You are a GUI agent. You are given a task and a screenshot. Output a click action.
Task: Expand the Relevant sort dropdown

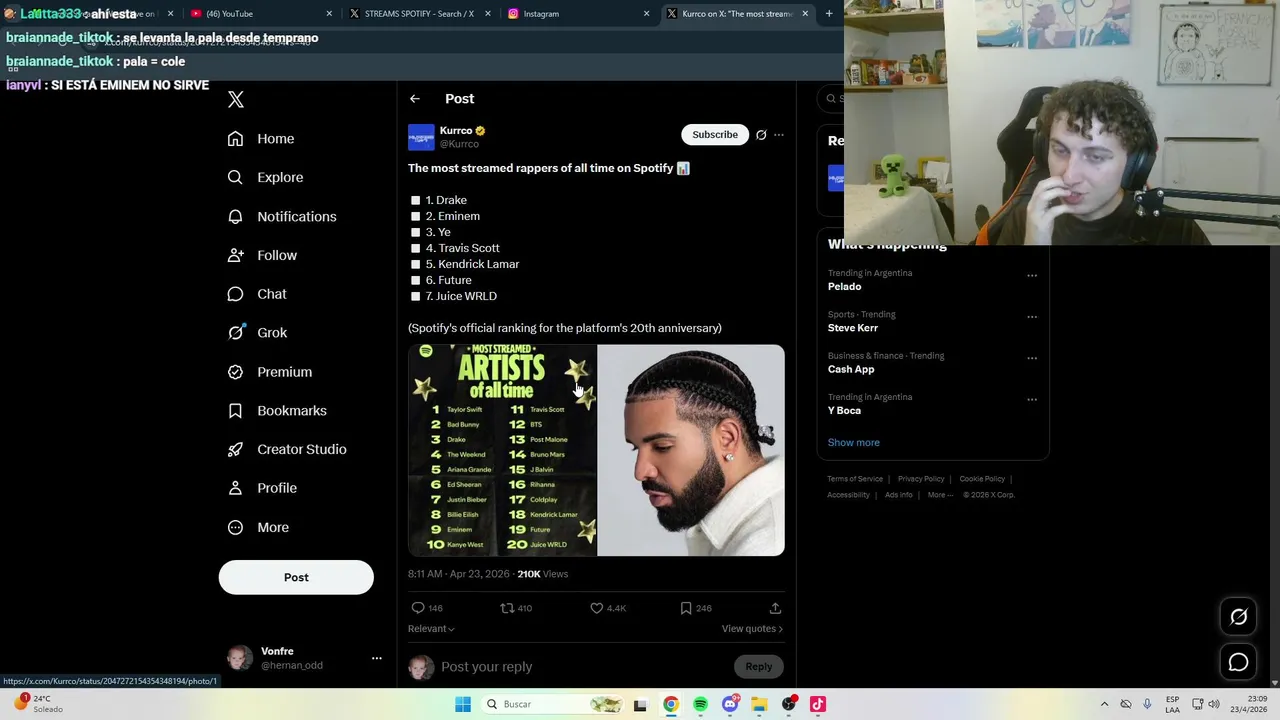pos(431,629)
